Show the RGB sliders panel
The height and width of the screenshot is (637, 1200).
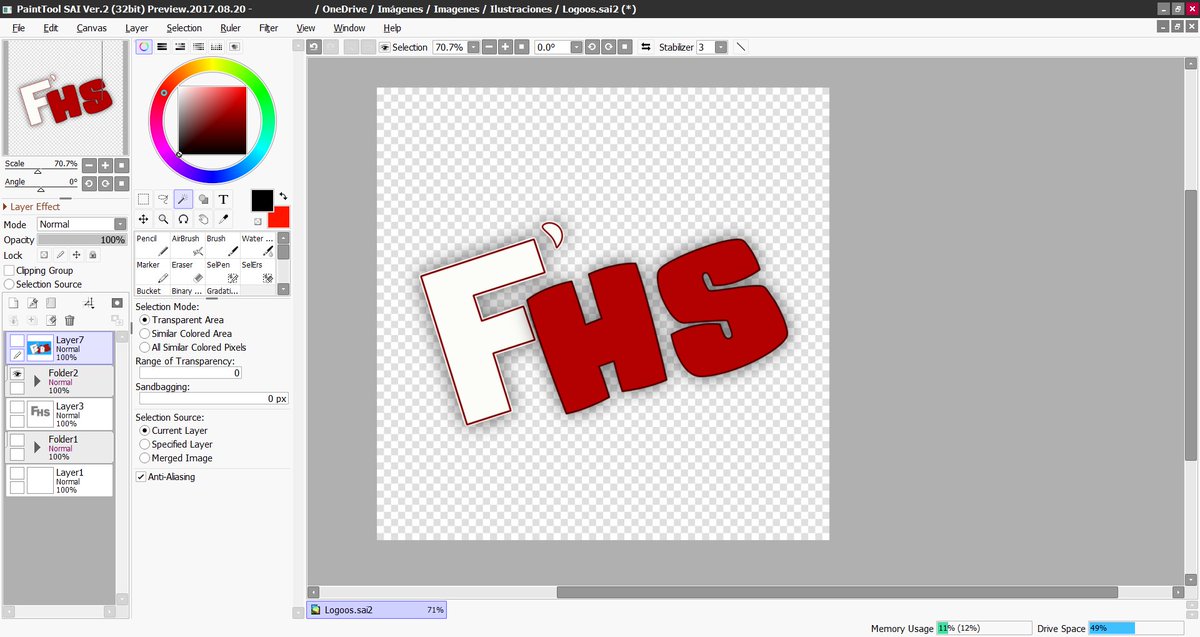162,46
